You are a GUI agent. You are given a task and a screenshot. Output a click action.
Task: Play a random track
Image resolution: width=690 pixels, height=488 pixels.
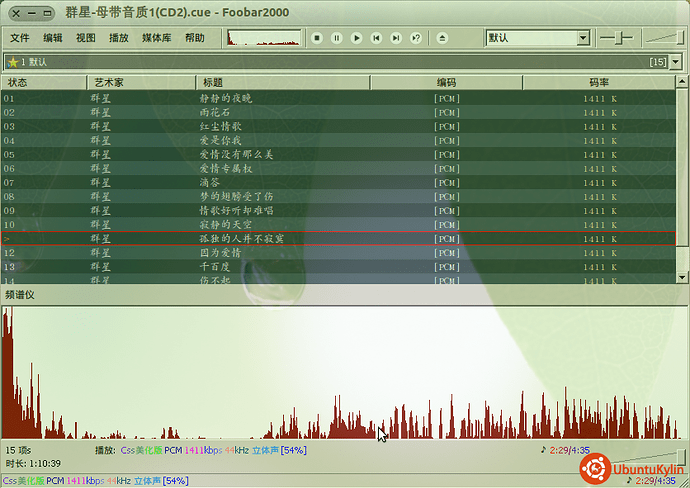coord(416,38)
